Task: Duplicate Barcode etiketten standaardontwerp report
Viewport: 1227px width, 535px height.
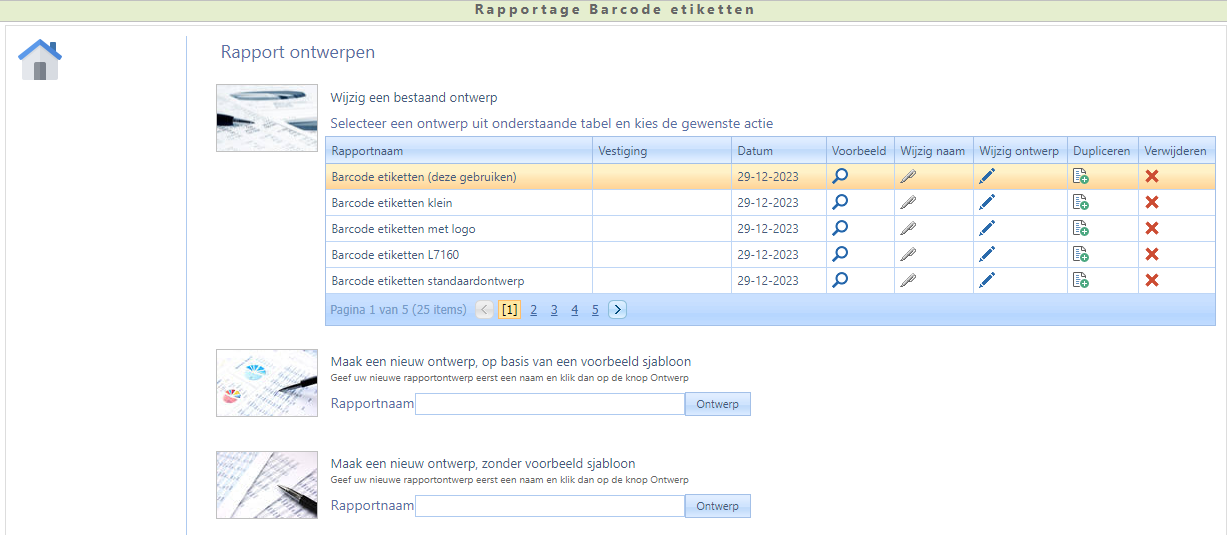Action: [1080, 280]
